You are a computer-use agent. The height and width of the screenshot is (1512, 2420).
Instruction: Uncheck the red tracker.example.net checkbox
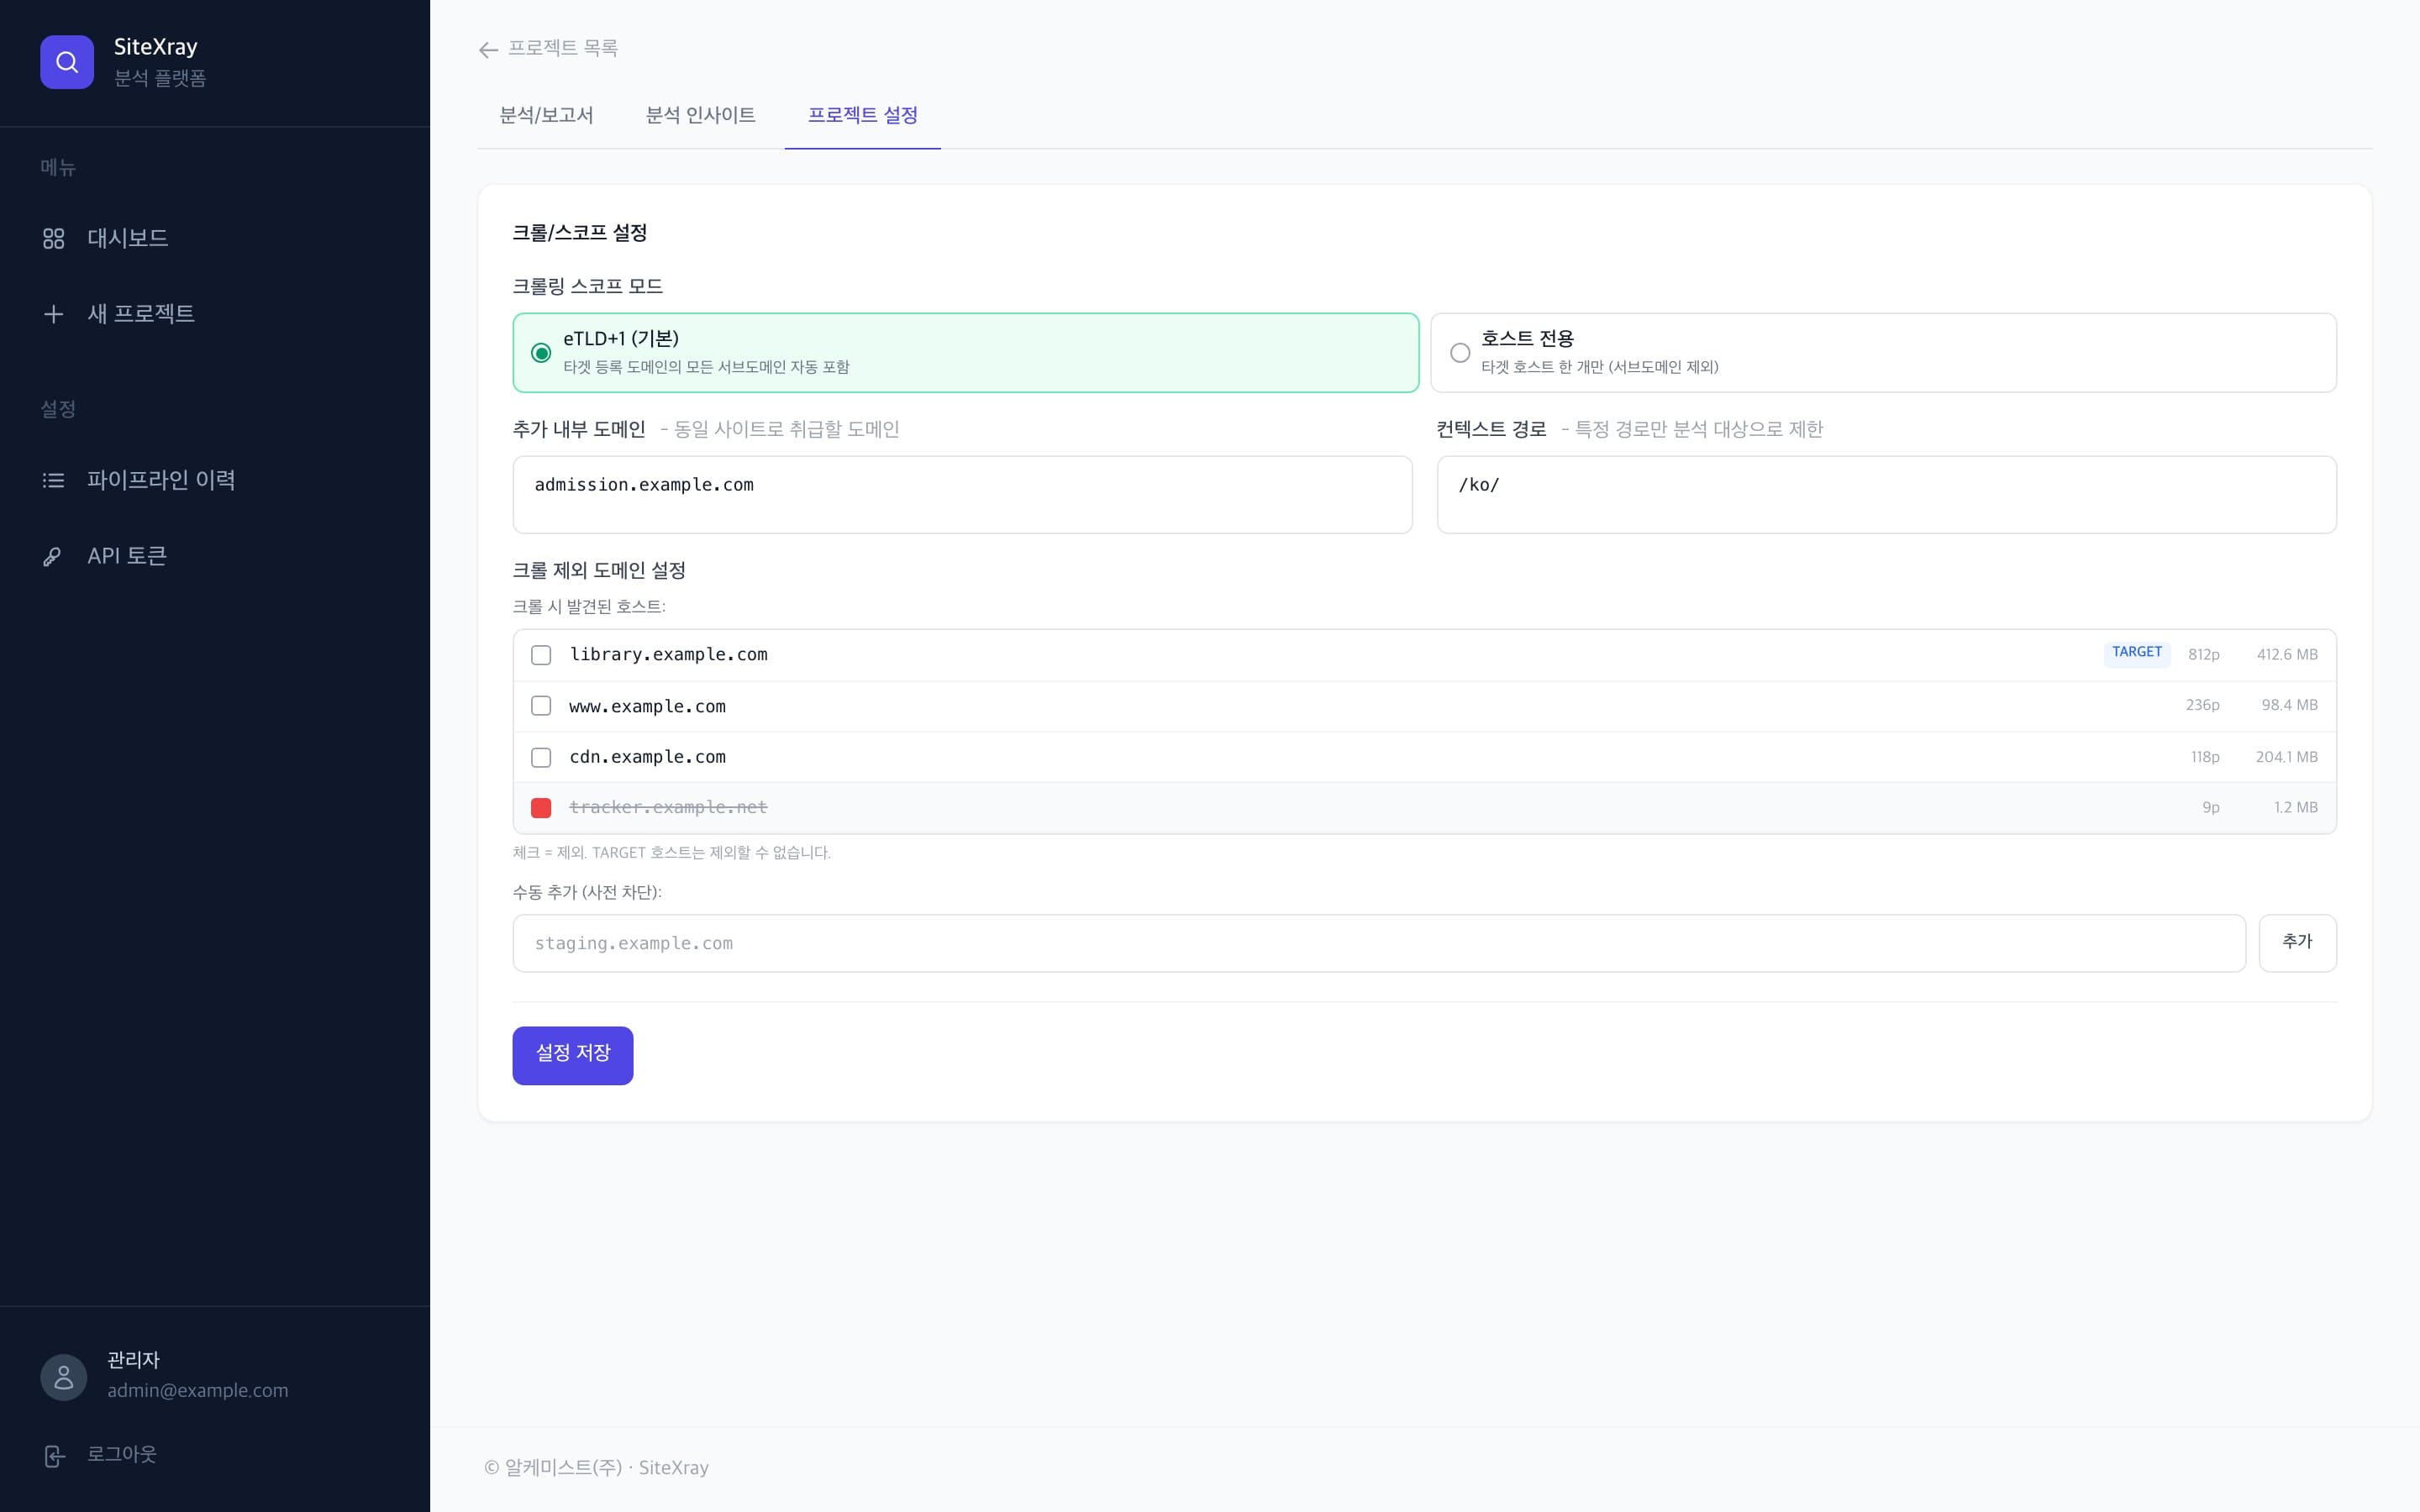coord(541,808)
